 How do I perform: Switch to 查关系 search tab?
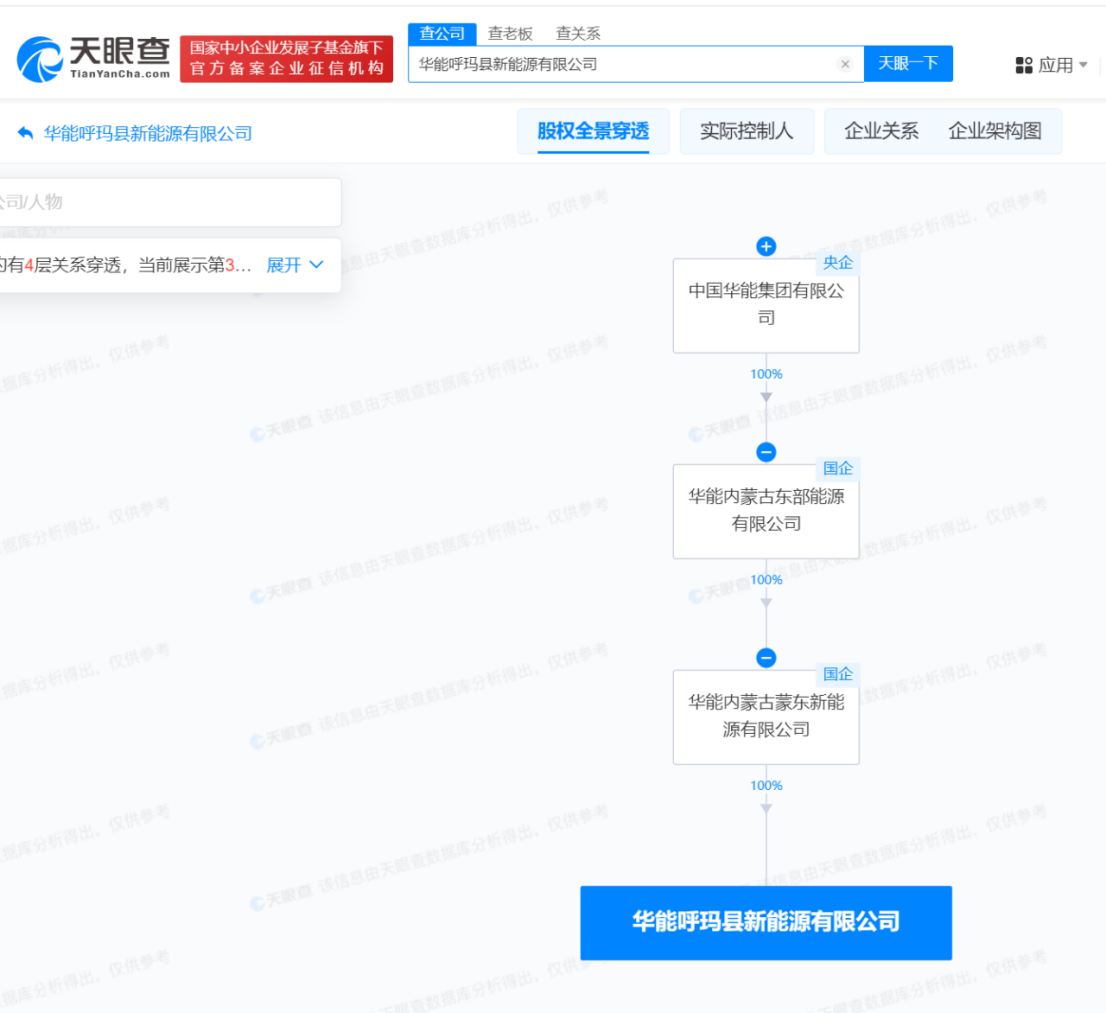coord(578,33)
